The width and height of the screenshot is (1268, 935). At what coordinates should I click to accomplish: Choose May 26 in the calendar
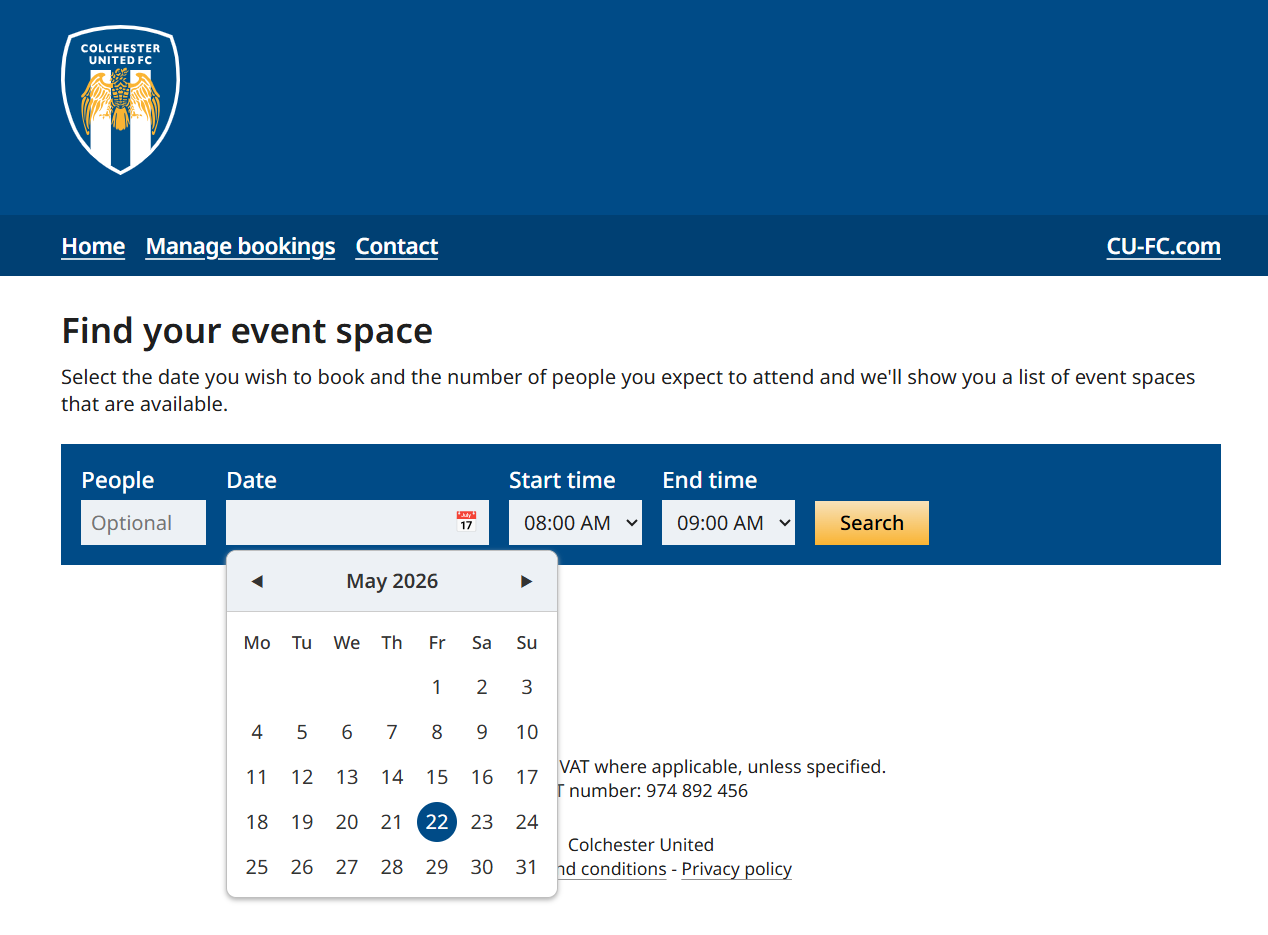[302, 867]
